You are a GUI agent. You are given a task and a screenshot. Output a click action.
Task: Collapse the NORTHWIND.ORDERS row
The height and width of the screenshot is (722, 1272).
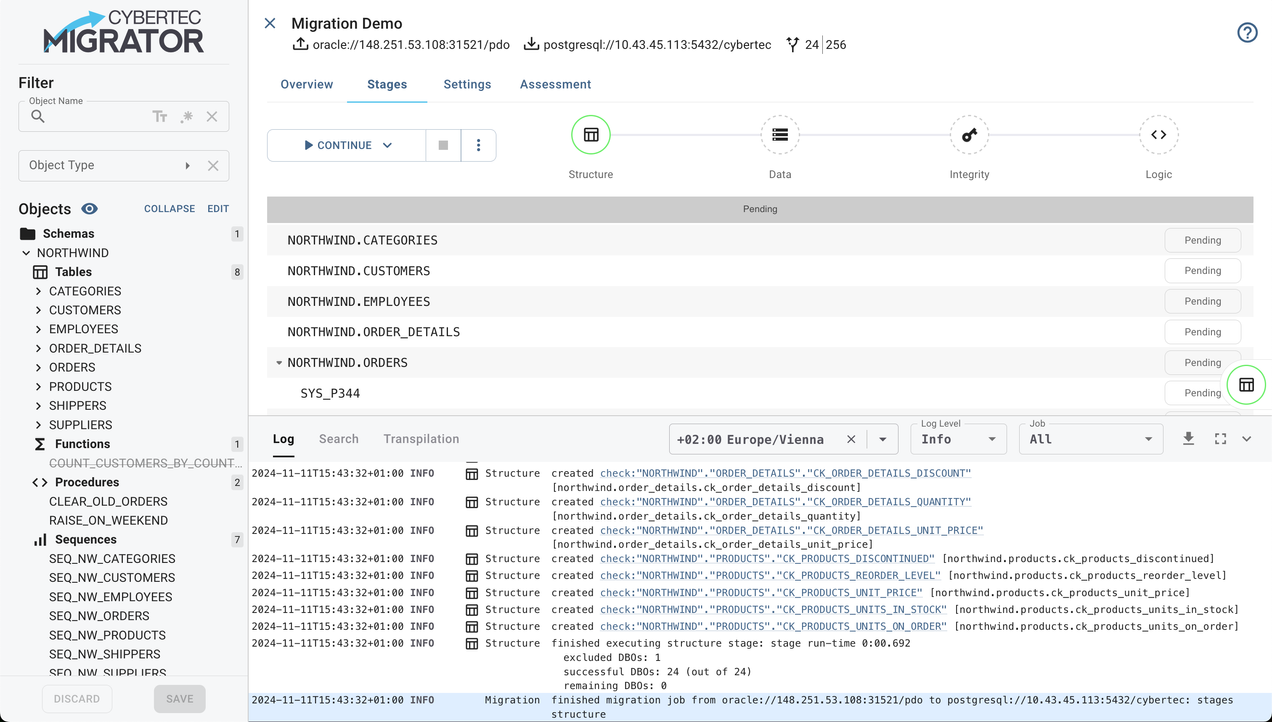(279, 363)
